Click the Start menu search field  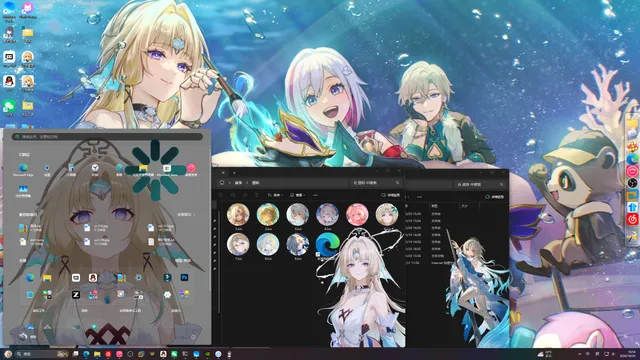coord(107,137)
